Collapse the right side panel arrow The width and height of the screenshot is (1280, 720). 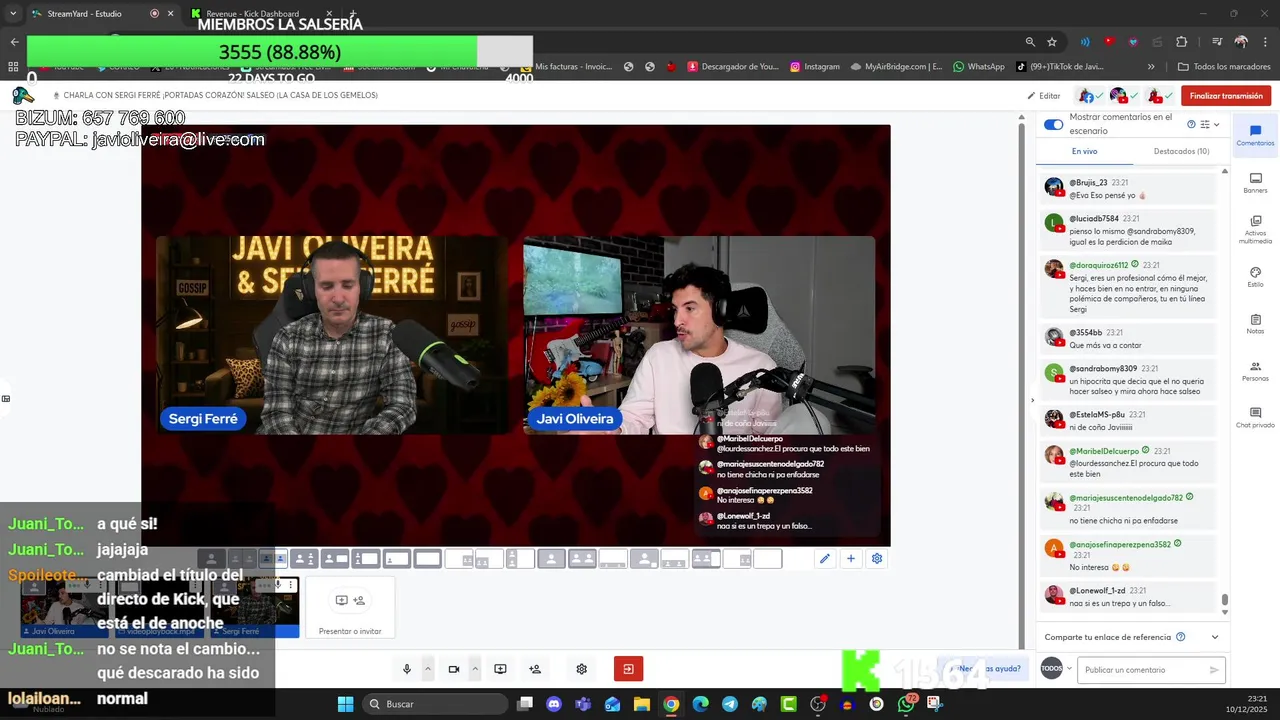coord(1033,400)
